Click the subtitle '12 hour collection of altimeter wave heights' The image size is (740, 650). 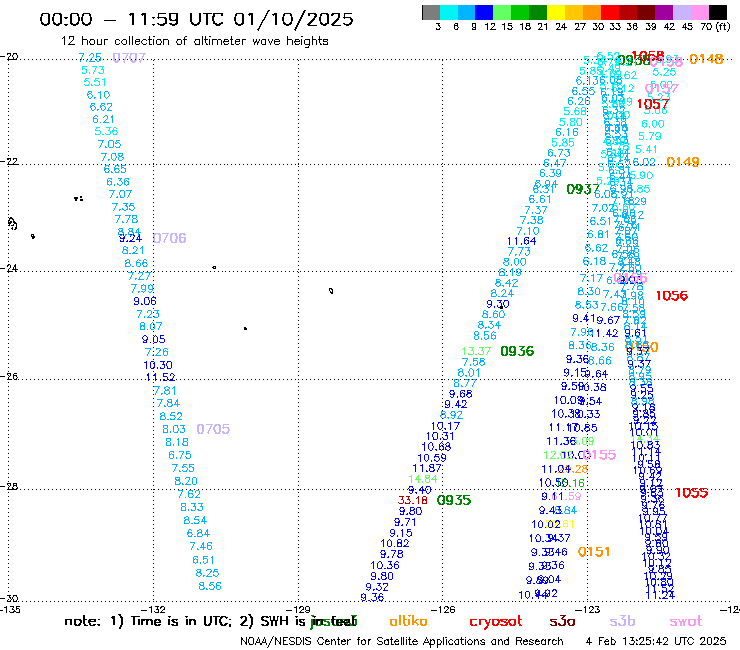click(x=194, y=41)
